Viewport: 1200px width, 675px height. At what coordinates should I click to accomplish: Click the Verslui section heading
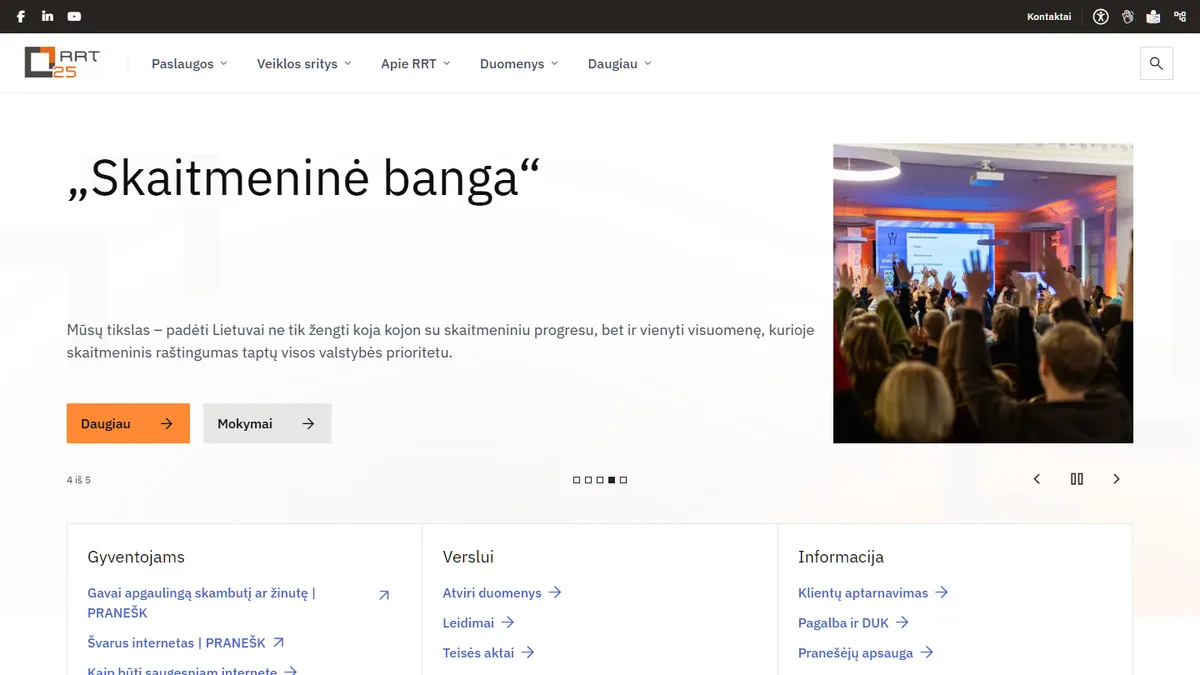[x=468, y=557]
